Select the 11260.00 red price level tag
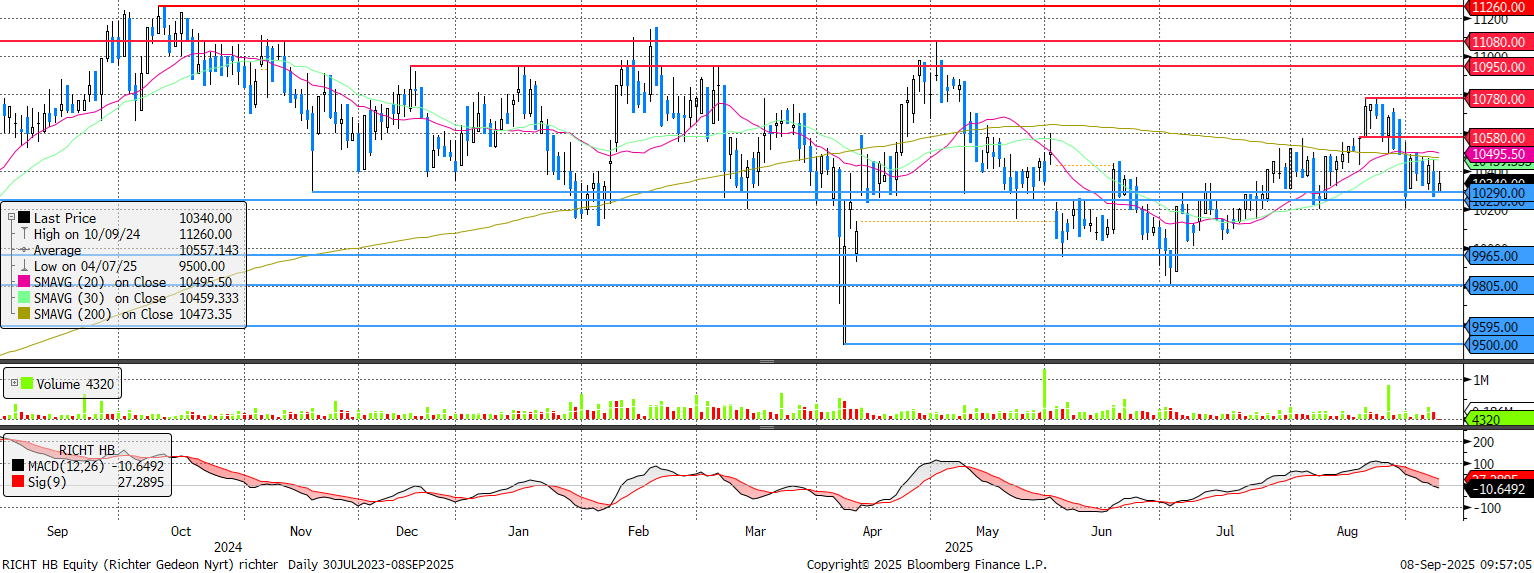 coord(1500,6)
